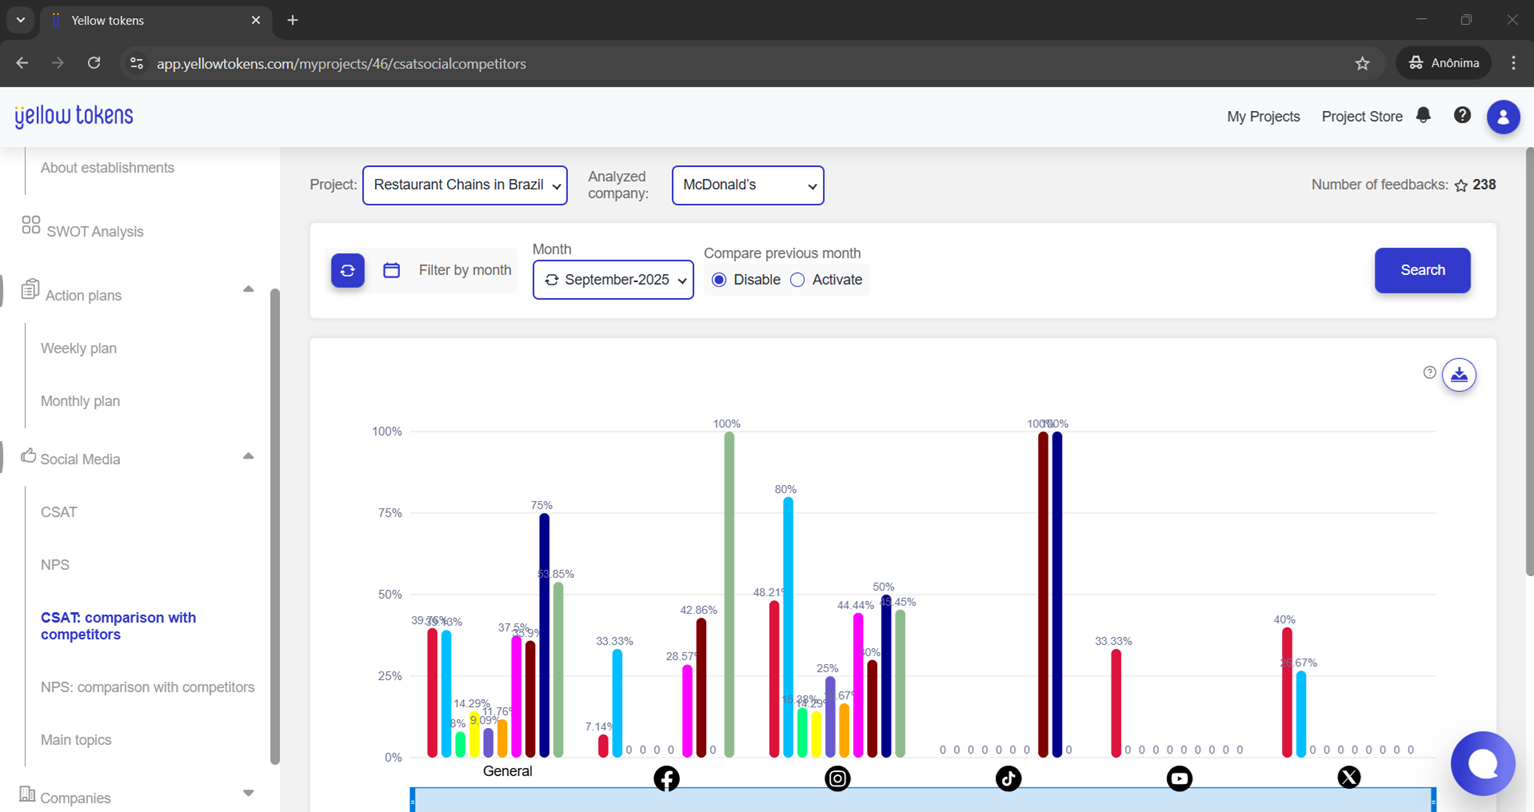1534x812 pixels.
Task: Open the Month dropdown
Action: pos(613,280)
